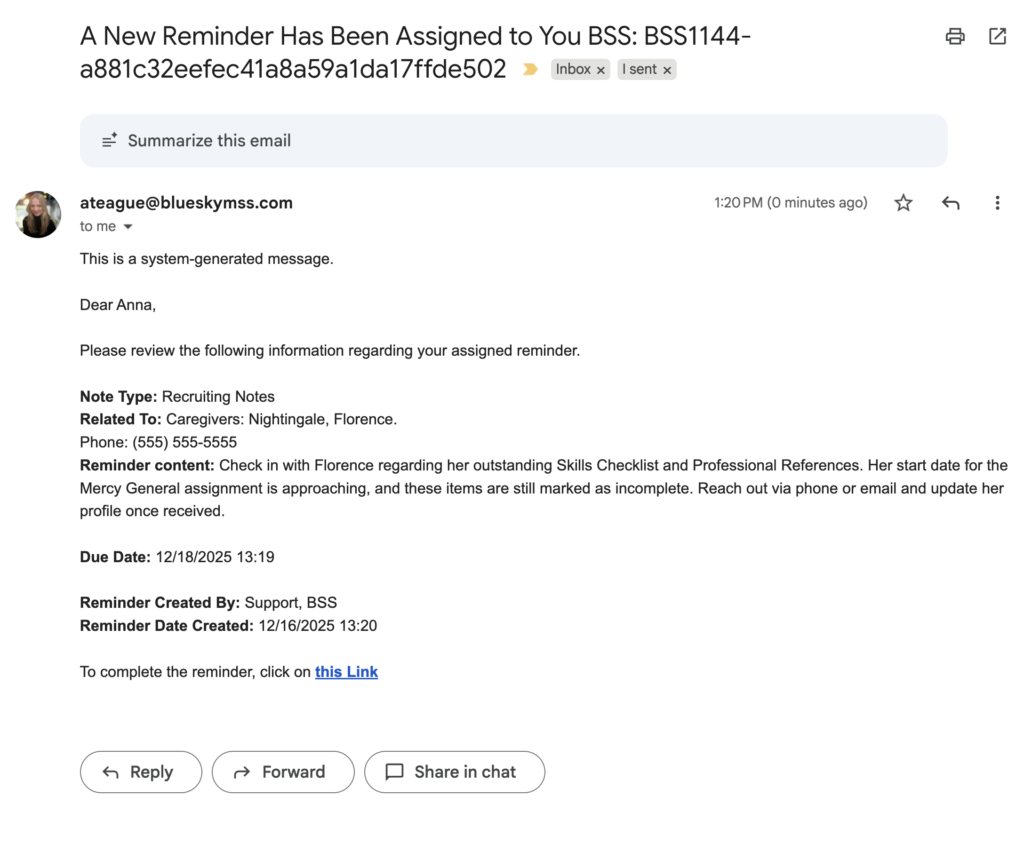Click the sender's profile photo
Image resolution: width=1024 pixels, height=860 pixels.
(38, 214)
